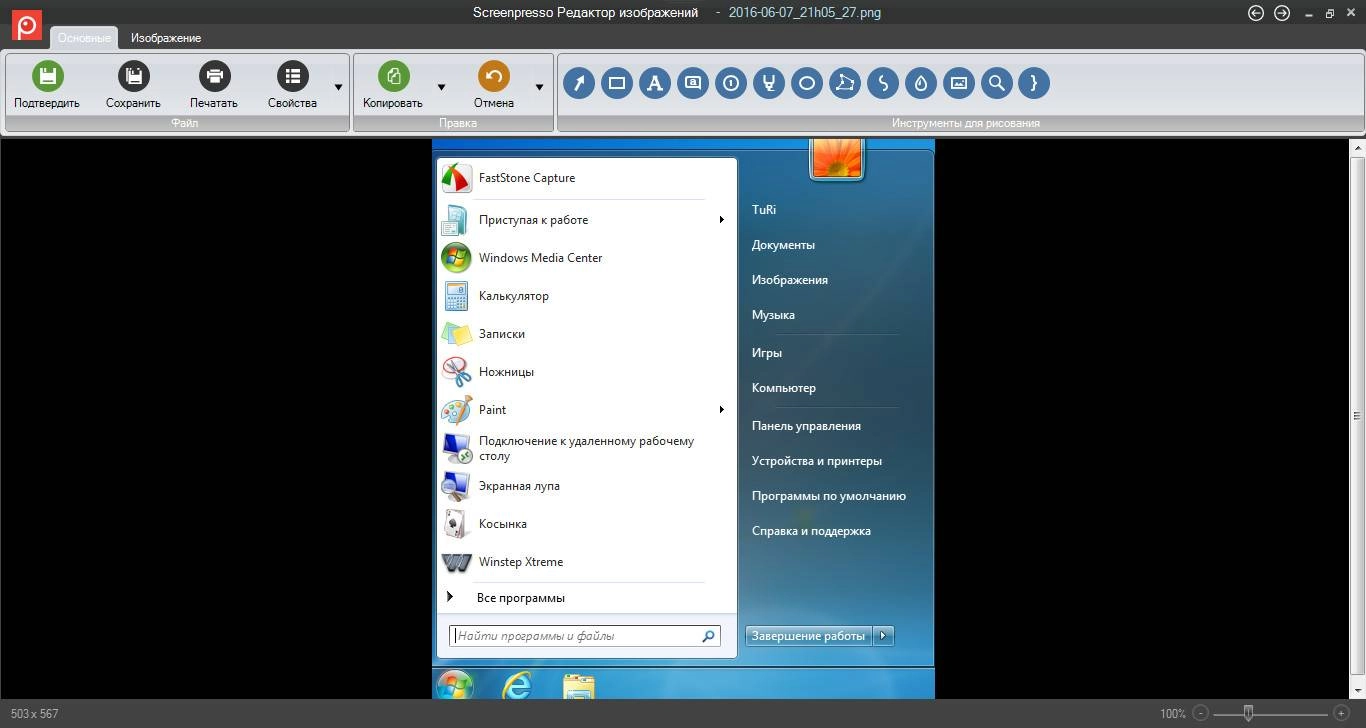Screen dimensions: 1366x728
Task: Click the Internet Explorer taskbar icon
Action: tap(517, 685)
